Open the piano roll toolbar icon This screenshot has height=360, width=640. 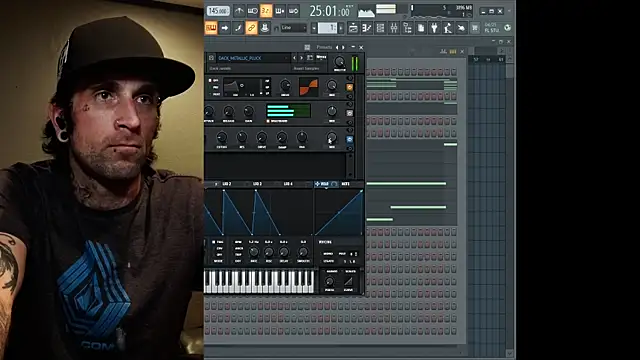click(x=367, y=28)
